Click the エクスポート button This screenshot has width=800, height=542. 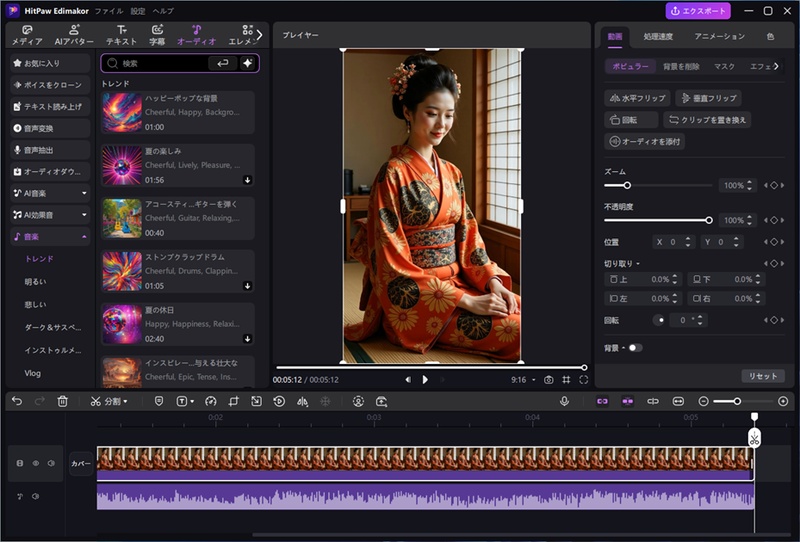coord(697,11)
